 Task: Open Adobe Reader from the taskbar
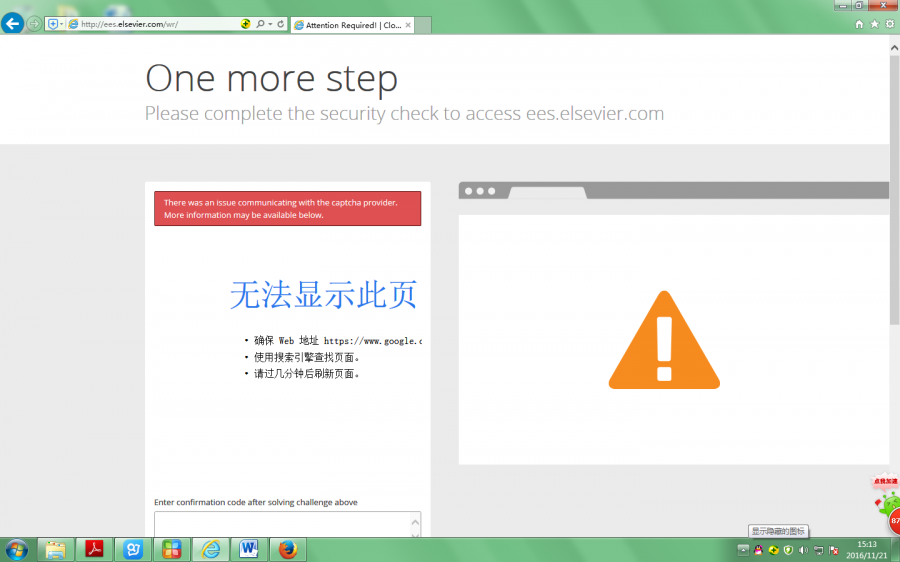click(94, 550)
